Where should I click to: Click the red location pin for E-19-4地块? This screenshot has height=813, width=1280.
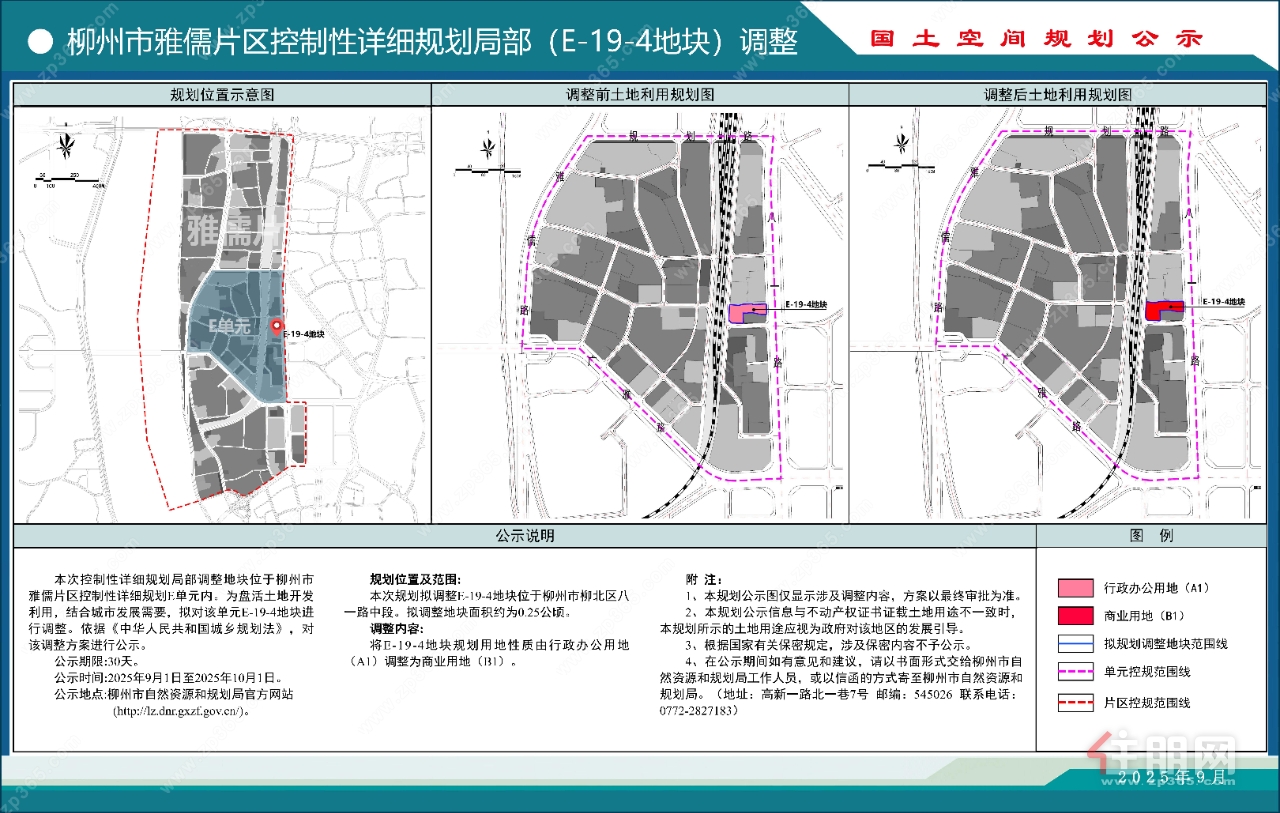pos(275,326)
